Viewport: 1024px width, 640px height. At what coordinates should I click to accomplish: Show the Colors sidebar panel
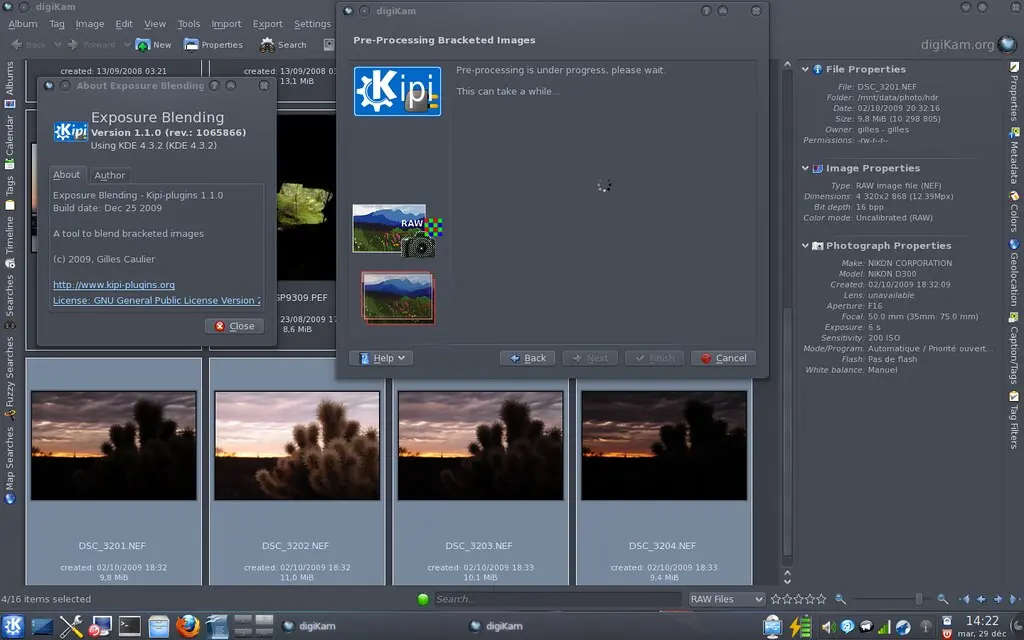click(1014, 210)
